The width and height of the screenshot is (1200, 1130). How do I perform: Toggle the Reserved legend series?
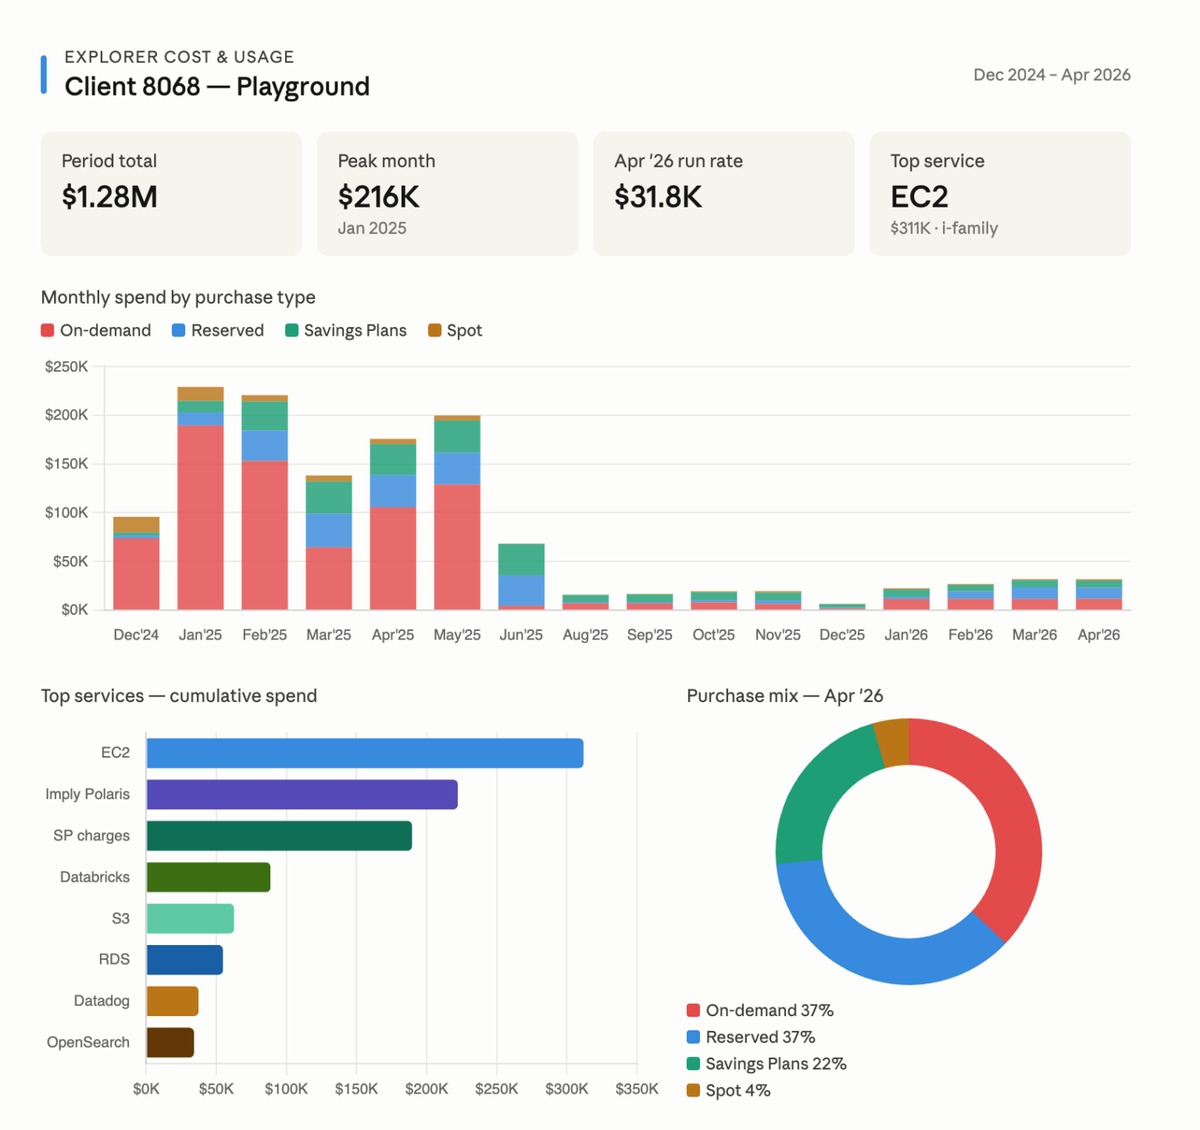[x=218, y=330]
